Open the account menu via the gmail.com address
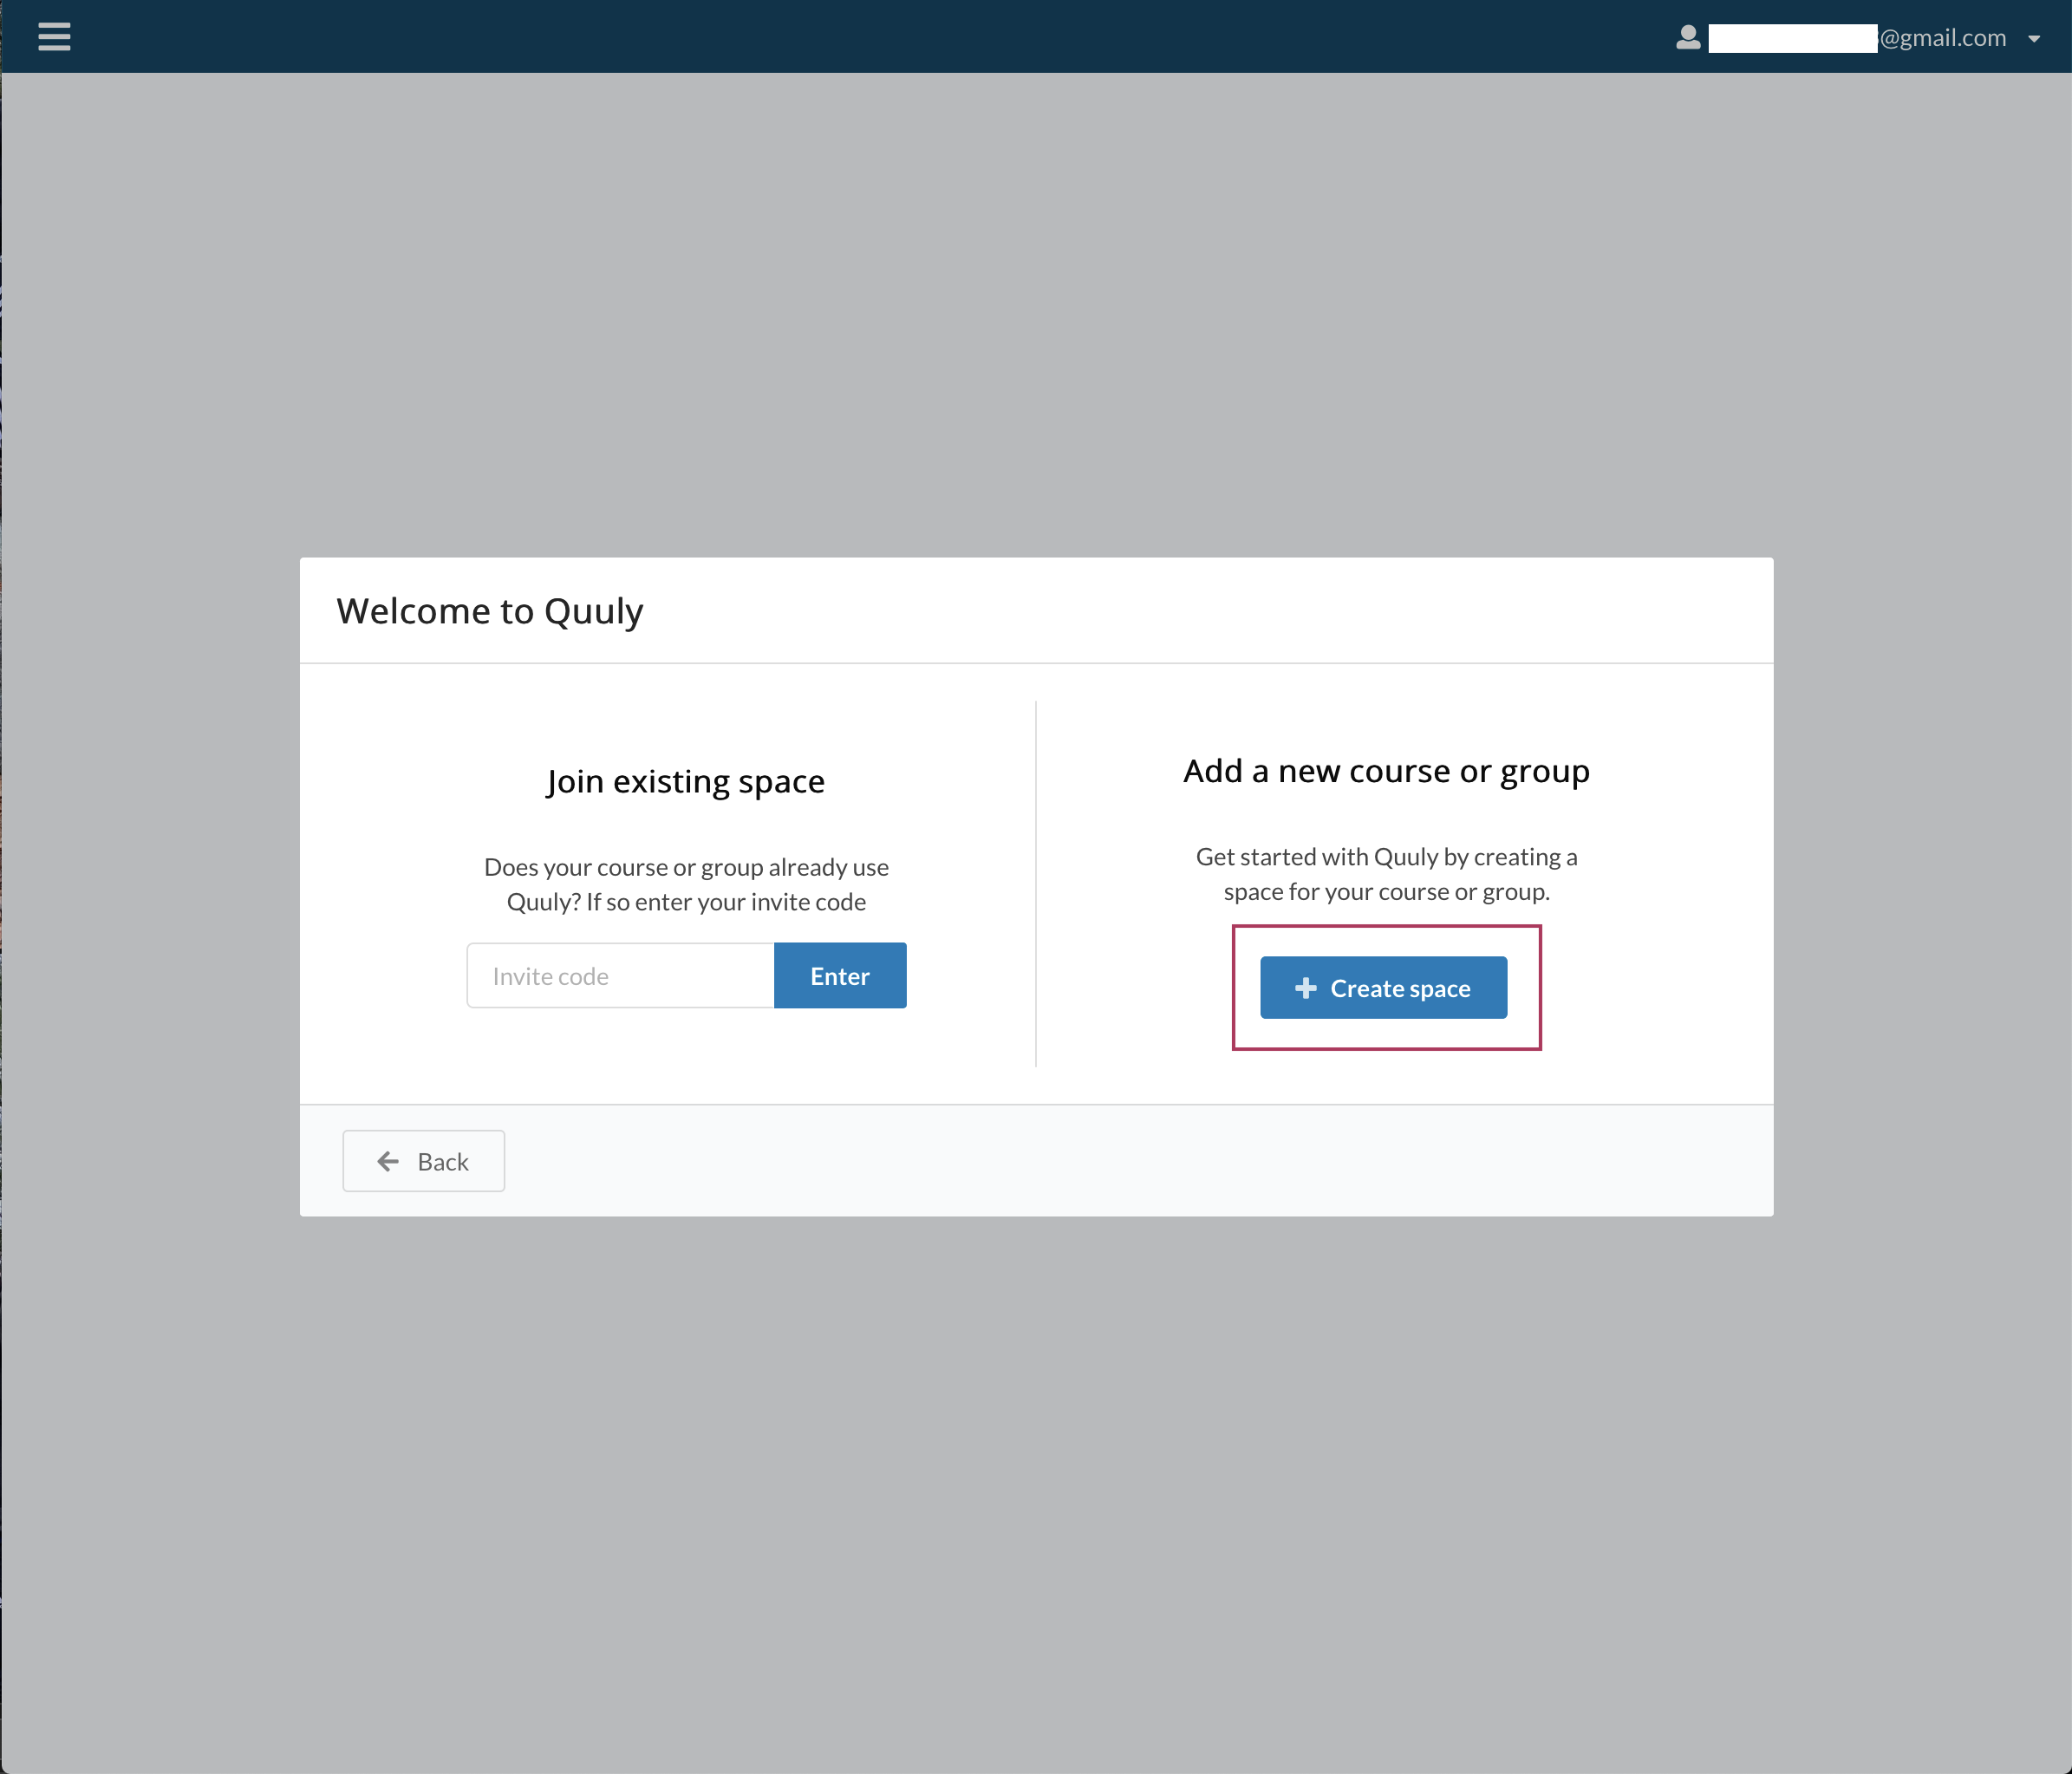 pyautogui.click(x=1943, y=38)
